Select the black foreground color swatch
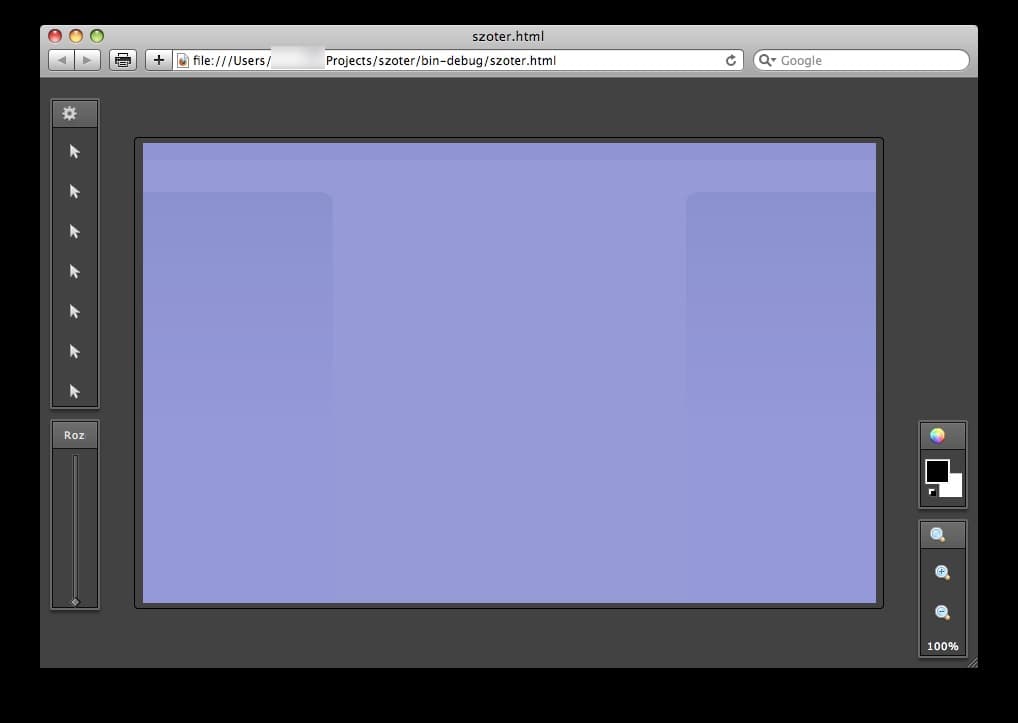The image size is (1018, 723). coord(938,470)
